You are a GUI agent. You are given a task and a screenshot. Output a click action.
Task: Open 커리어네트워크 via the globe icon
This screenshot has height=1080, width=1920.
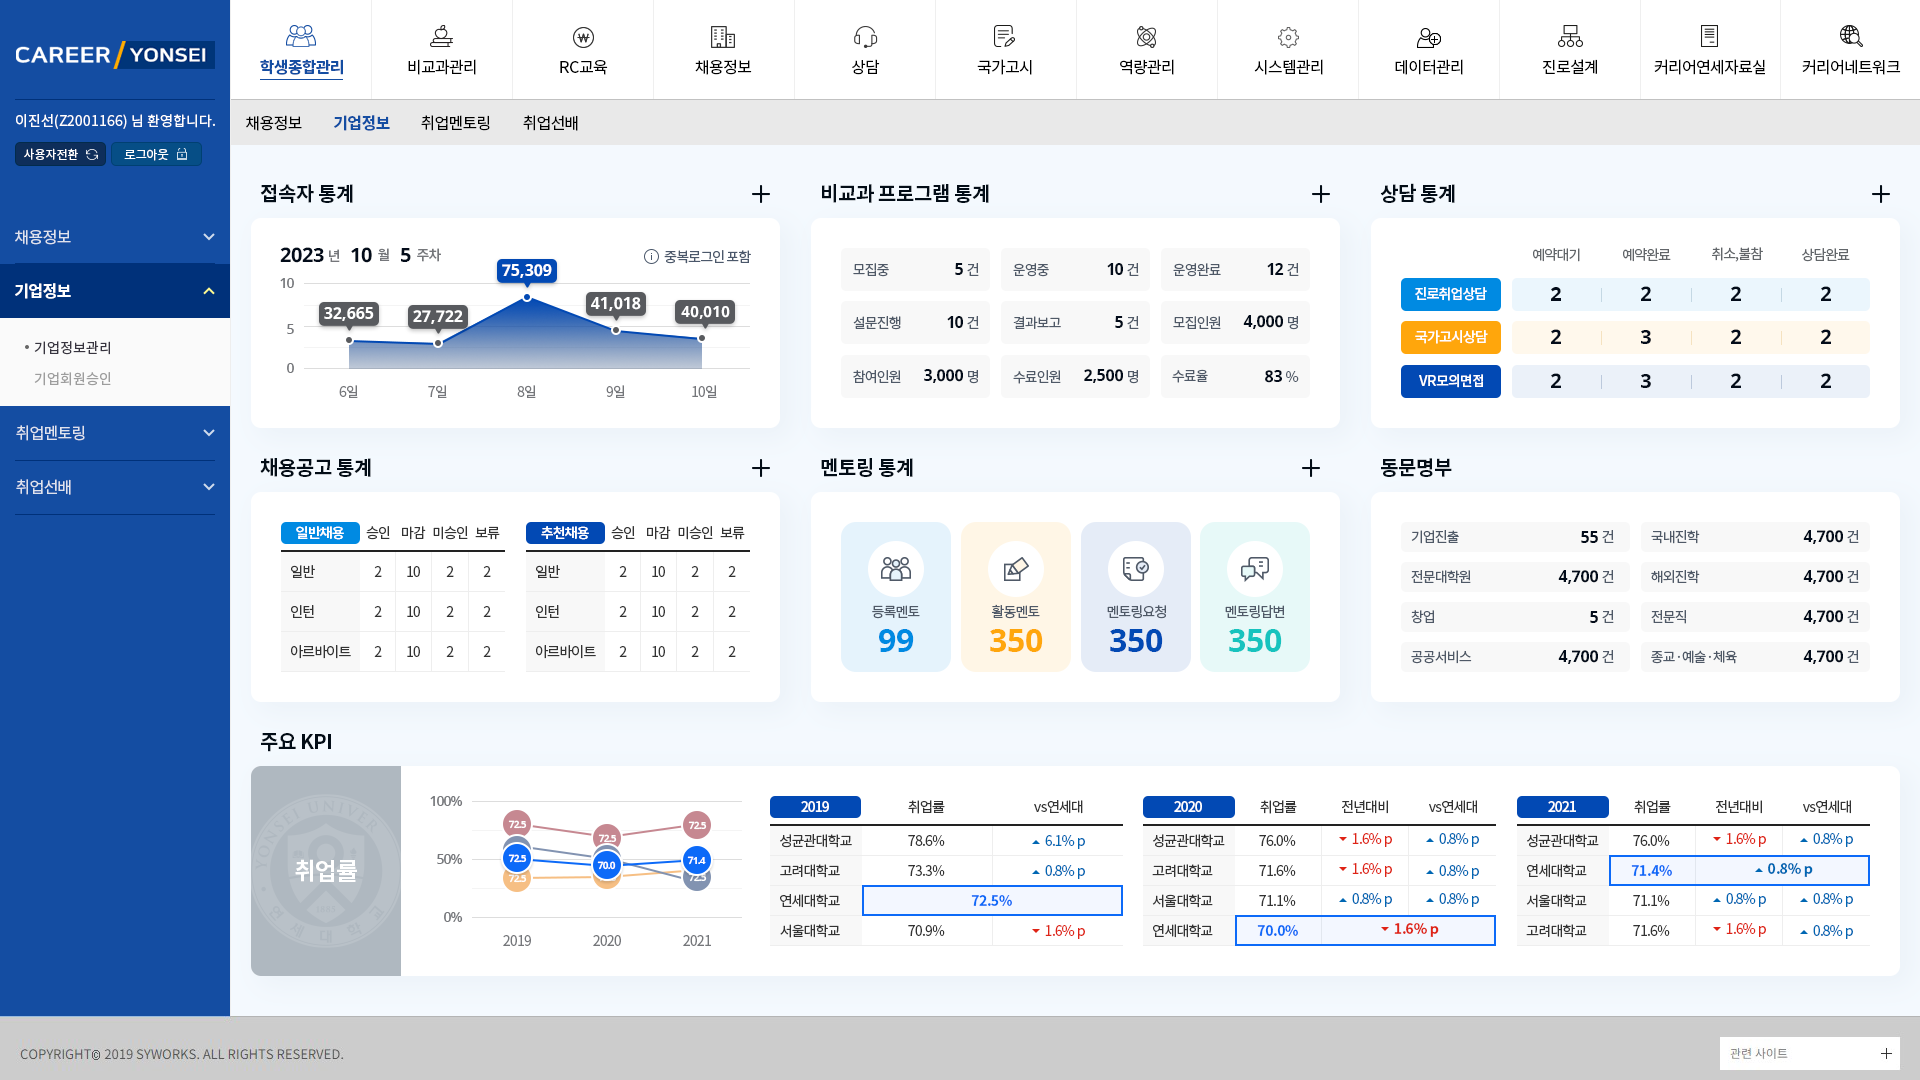pos(1852,37)
